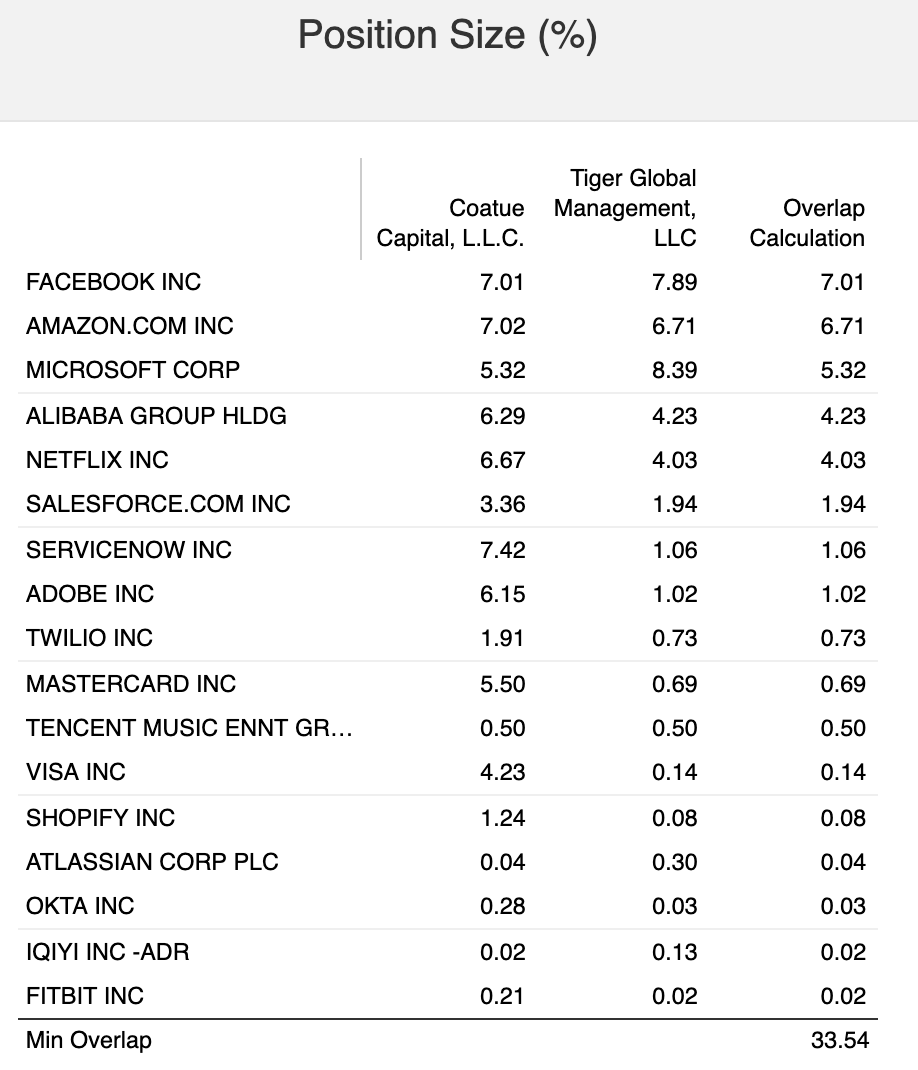918x1070 pixels.
Task: Click SALESFORCE.COM INC row label
Action: pyautogui.click(x=158, y=504)
